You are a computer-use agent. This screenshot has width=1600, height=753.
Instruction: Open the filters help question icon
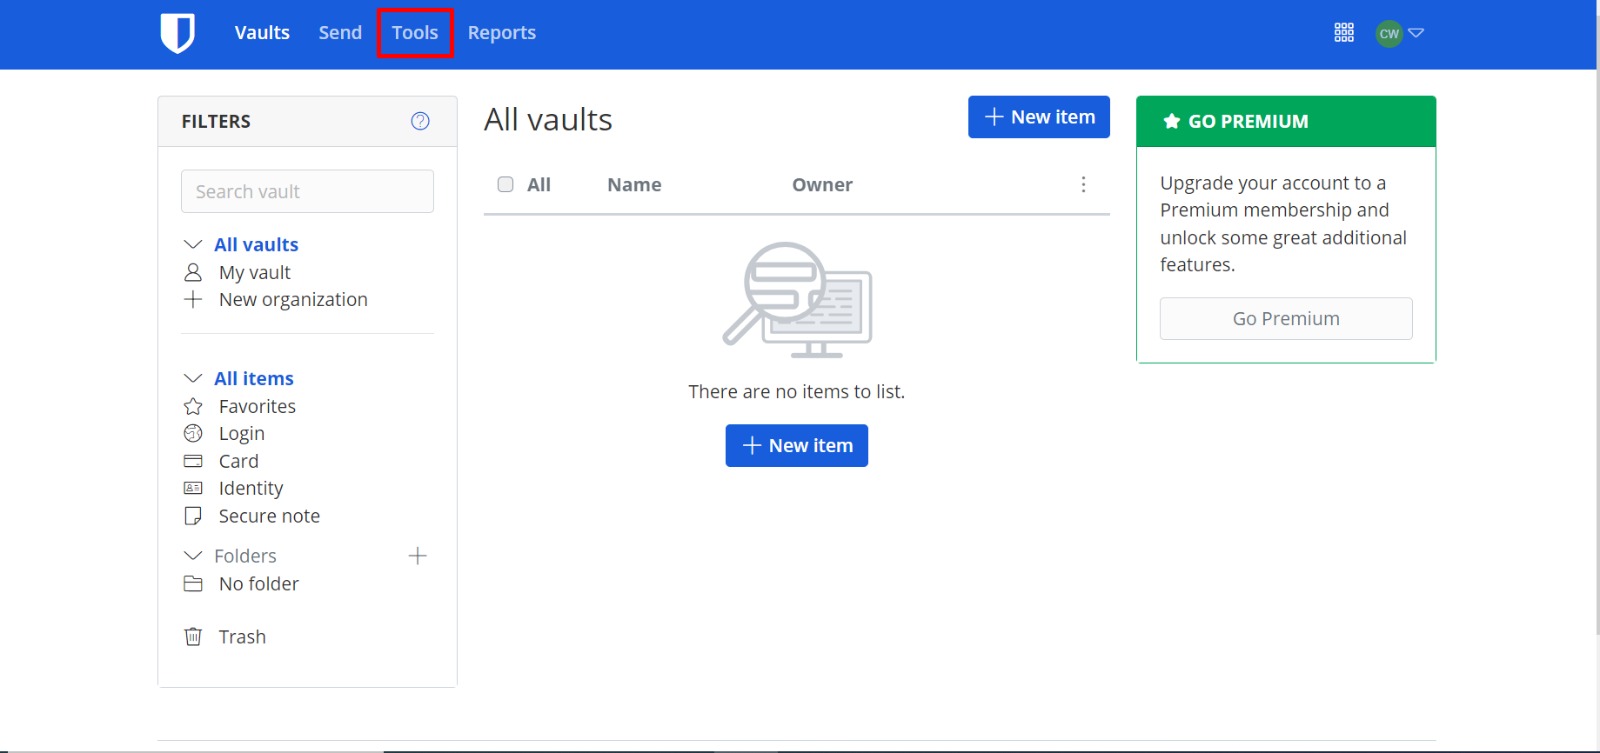pos(420,121)
